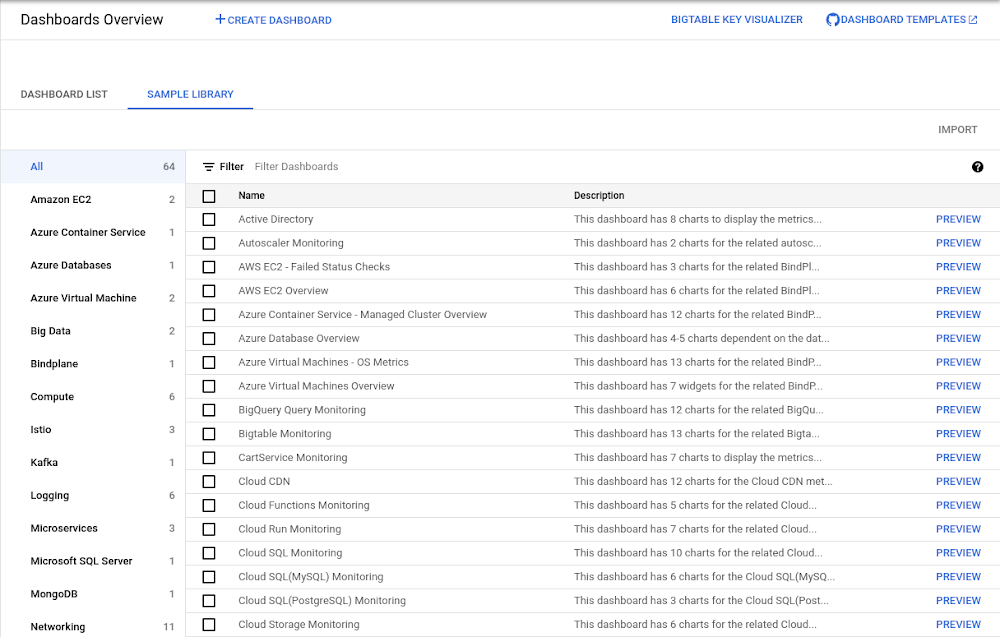Click Azure Virtual Machines - OS Metrics name
Screen dimensions: 1000x637
(x=323, y=362)
